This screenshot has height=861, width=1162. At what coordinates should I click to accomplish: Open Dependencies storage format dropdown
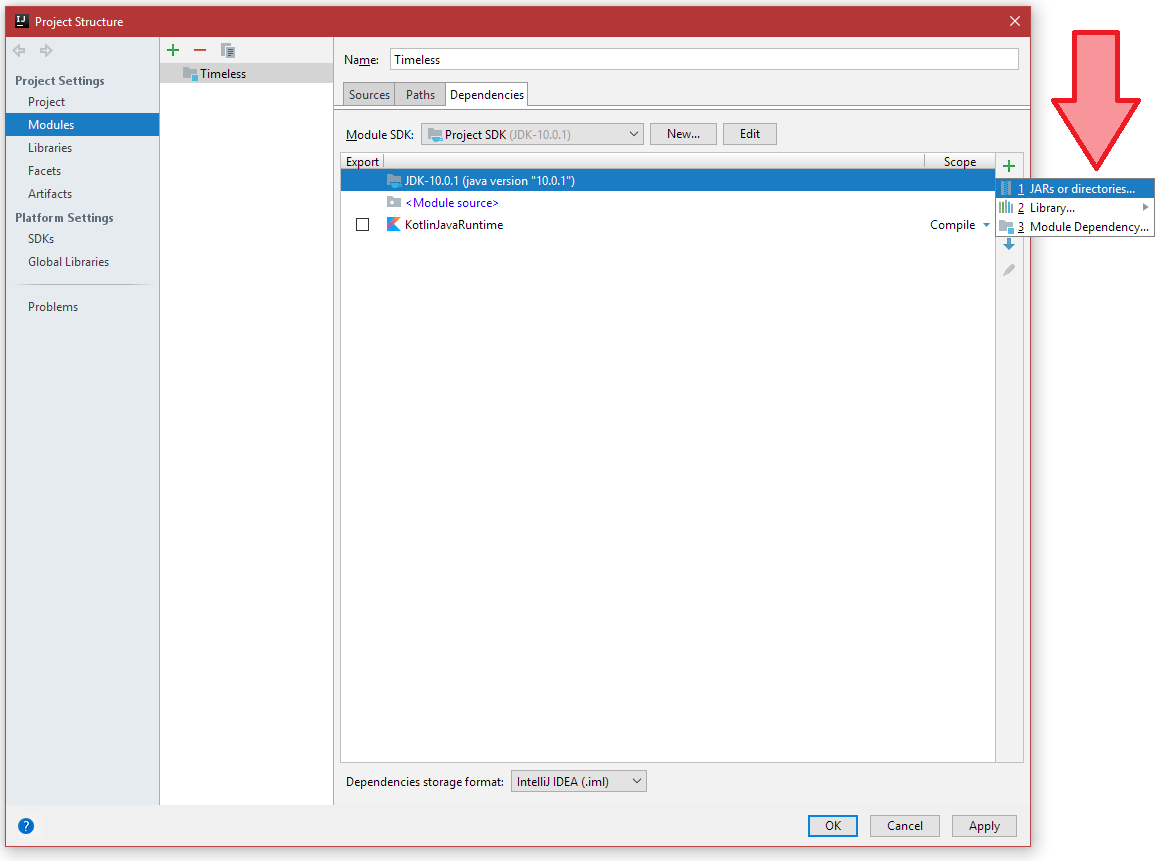point(579,782)
